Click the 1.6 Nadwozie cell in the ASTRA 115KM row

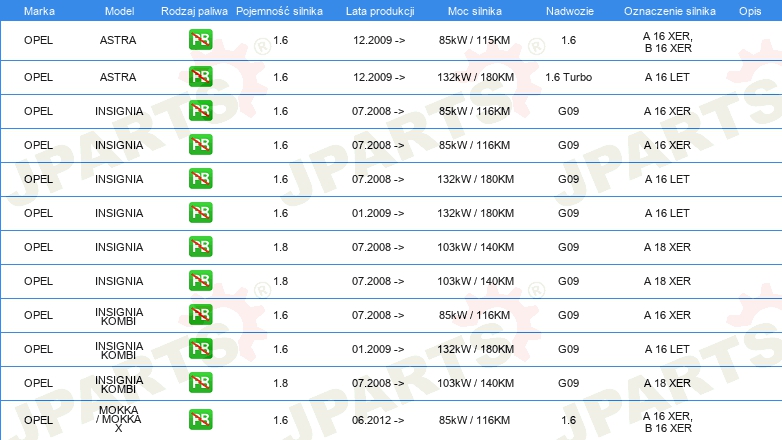(x=569, y=40)
